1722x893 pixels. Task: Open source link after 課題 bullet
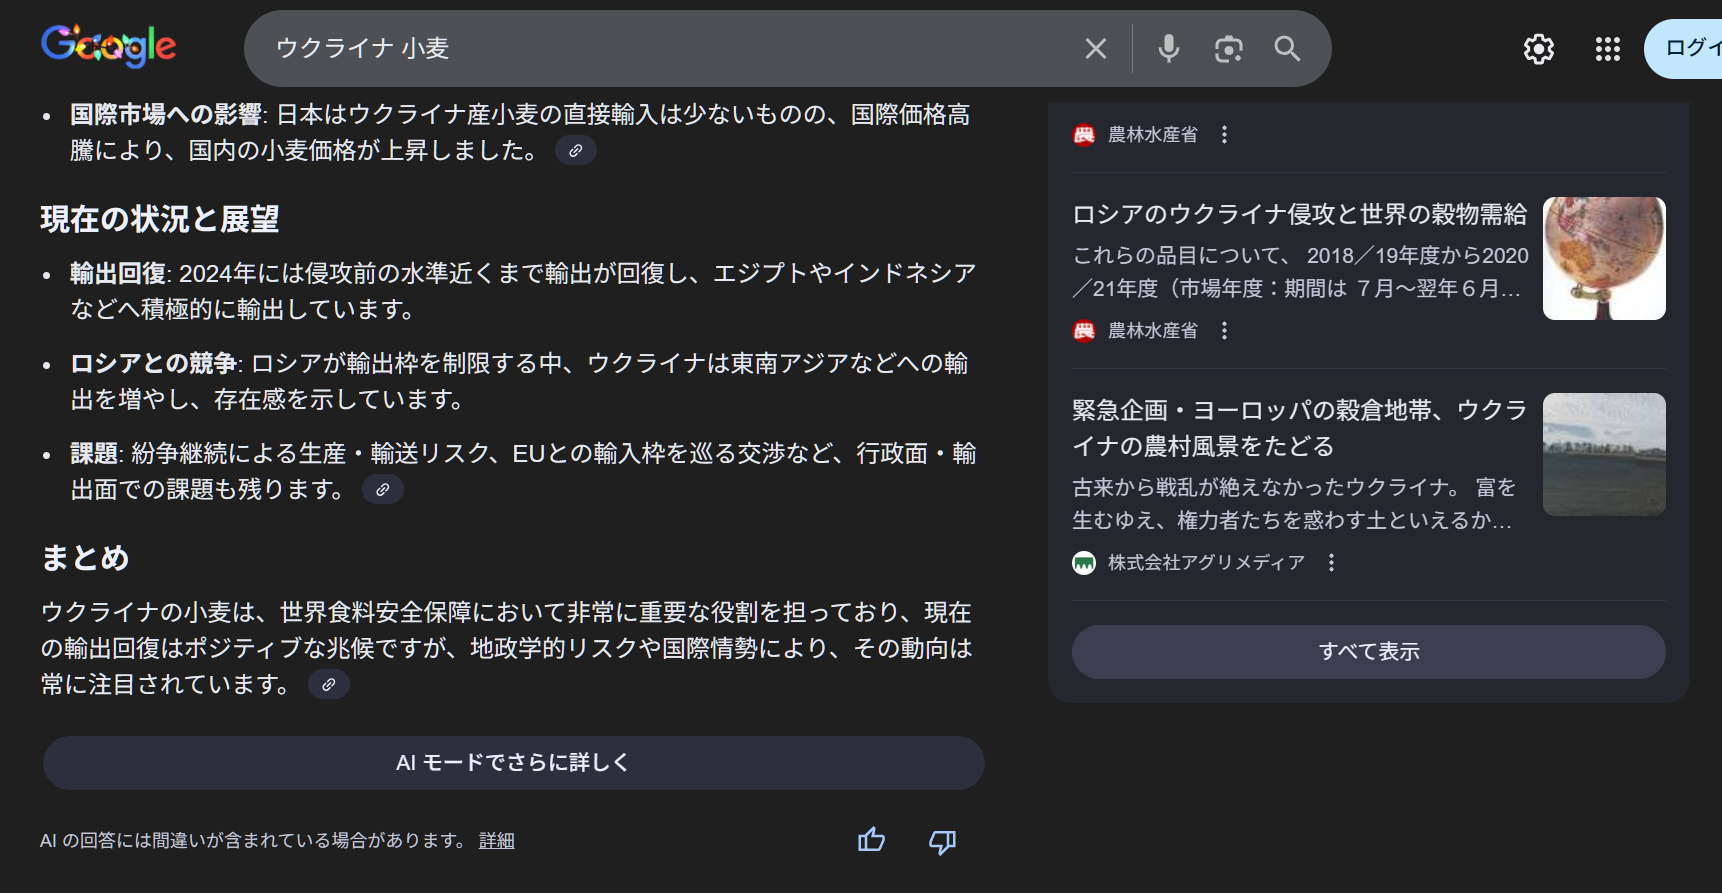click(x=383, y=490)
